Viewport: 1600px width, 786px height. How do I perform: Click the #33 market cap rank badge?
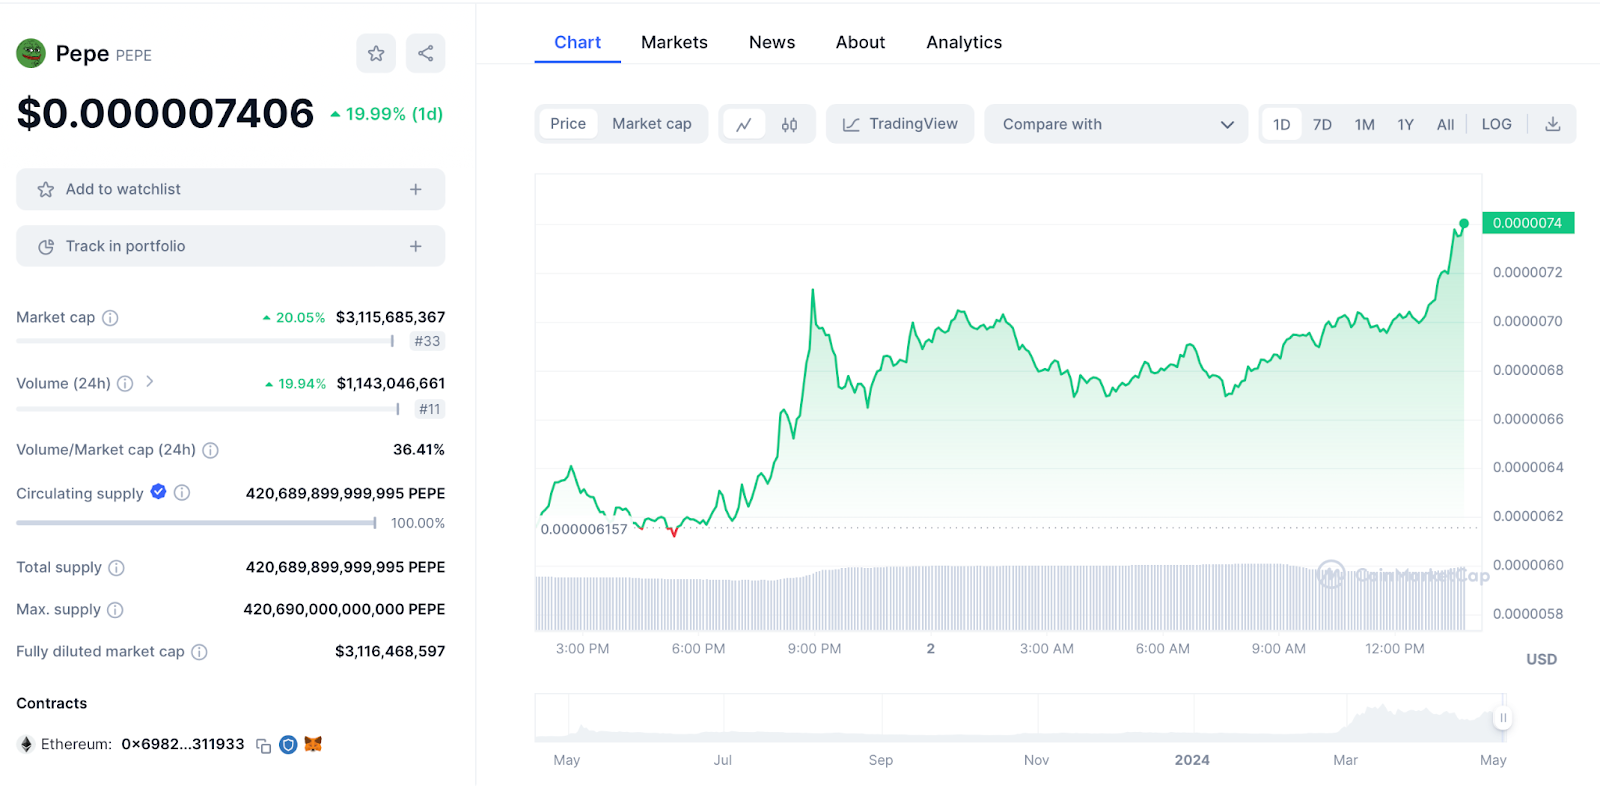click(x=427, y=341)
